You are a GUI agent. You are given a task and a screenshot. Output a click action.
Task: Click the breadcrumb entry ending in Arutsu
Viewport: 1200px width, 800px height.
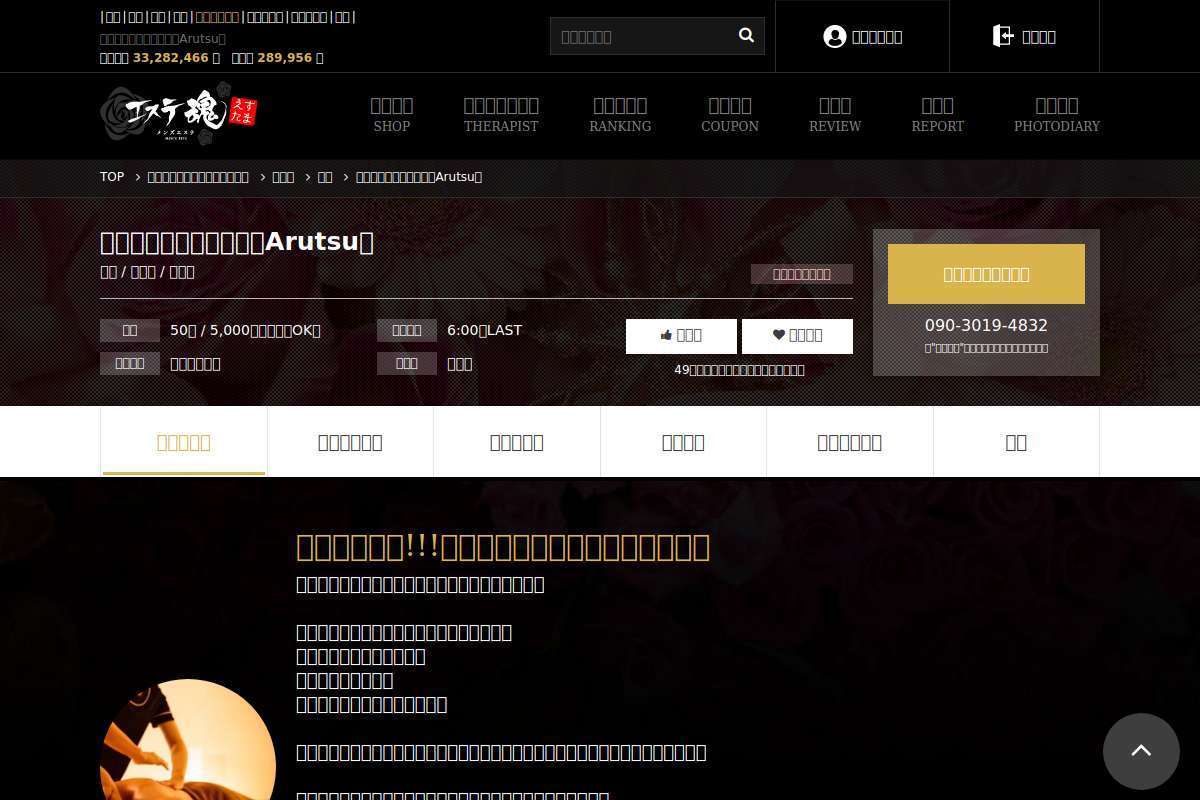[419, 177]
